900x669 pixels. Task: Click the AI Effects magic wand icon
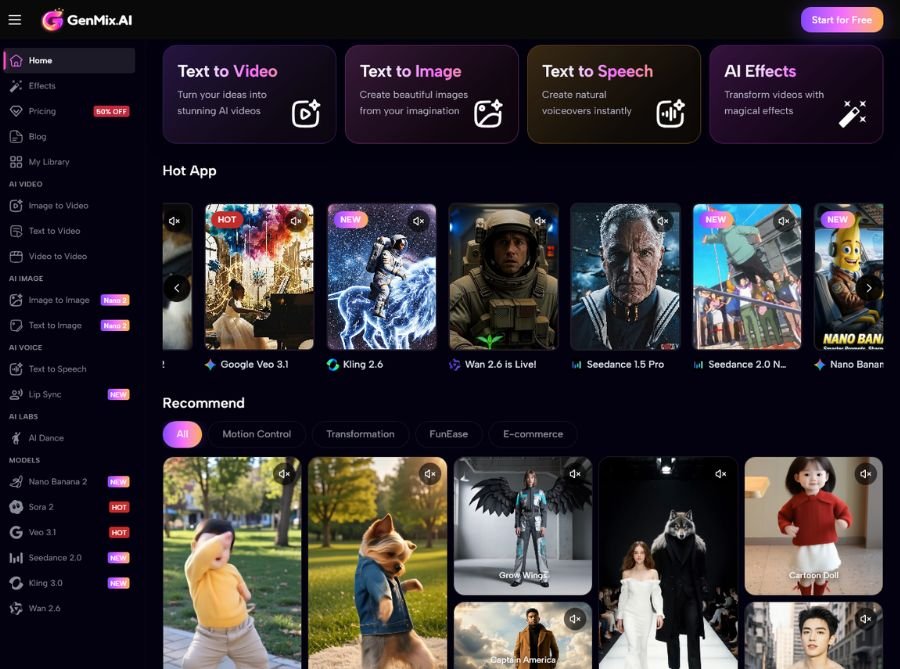[852, 114]
